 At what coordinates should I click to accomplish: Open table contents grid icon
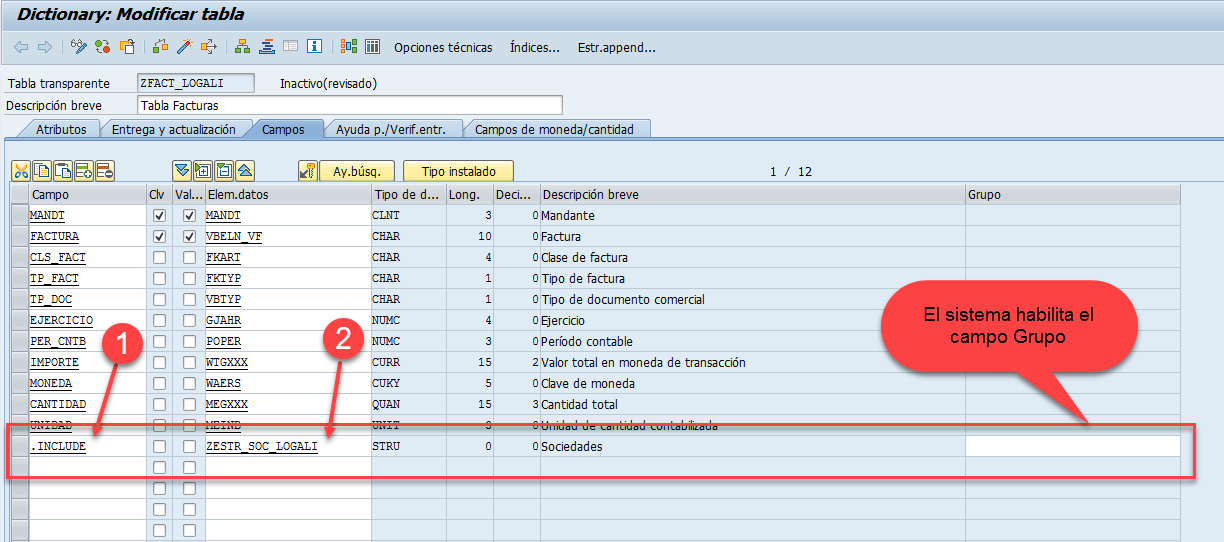coord(373,47)
